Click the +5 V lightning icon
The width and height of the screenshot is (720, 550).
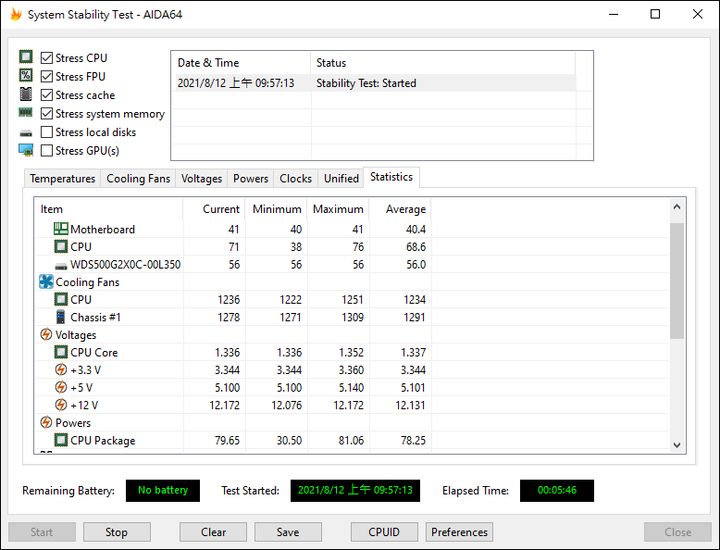pos(61,387)
